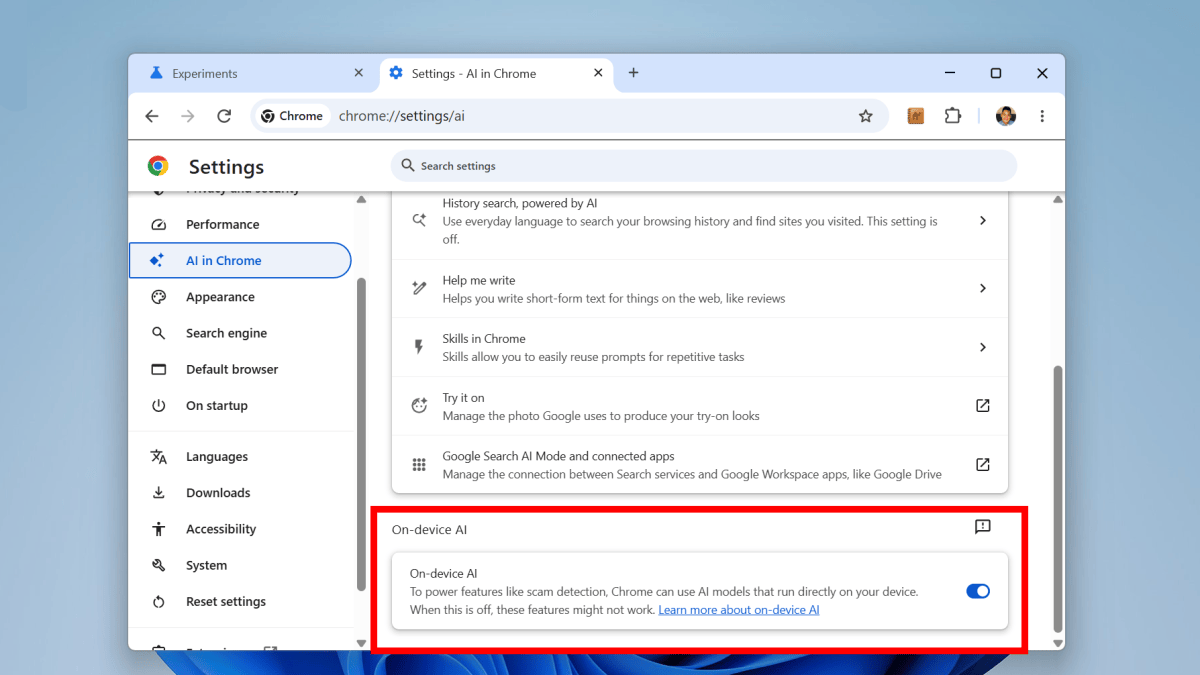Expand History search, powered by AI
Image resolution: width=1200 pixels, height=675 pixels.
[983, 220]
